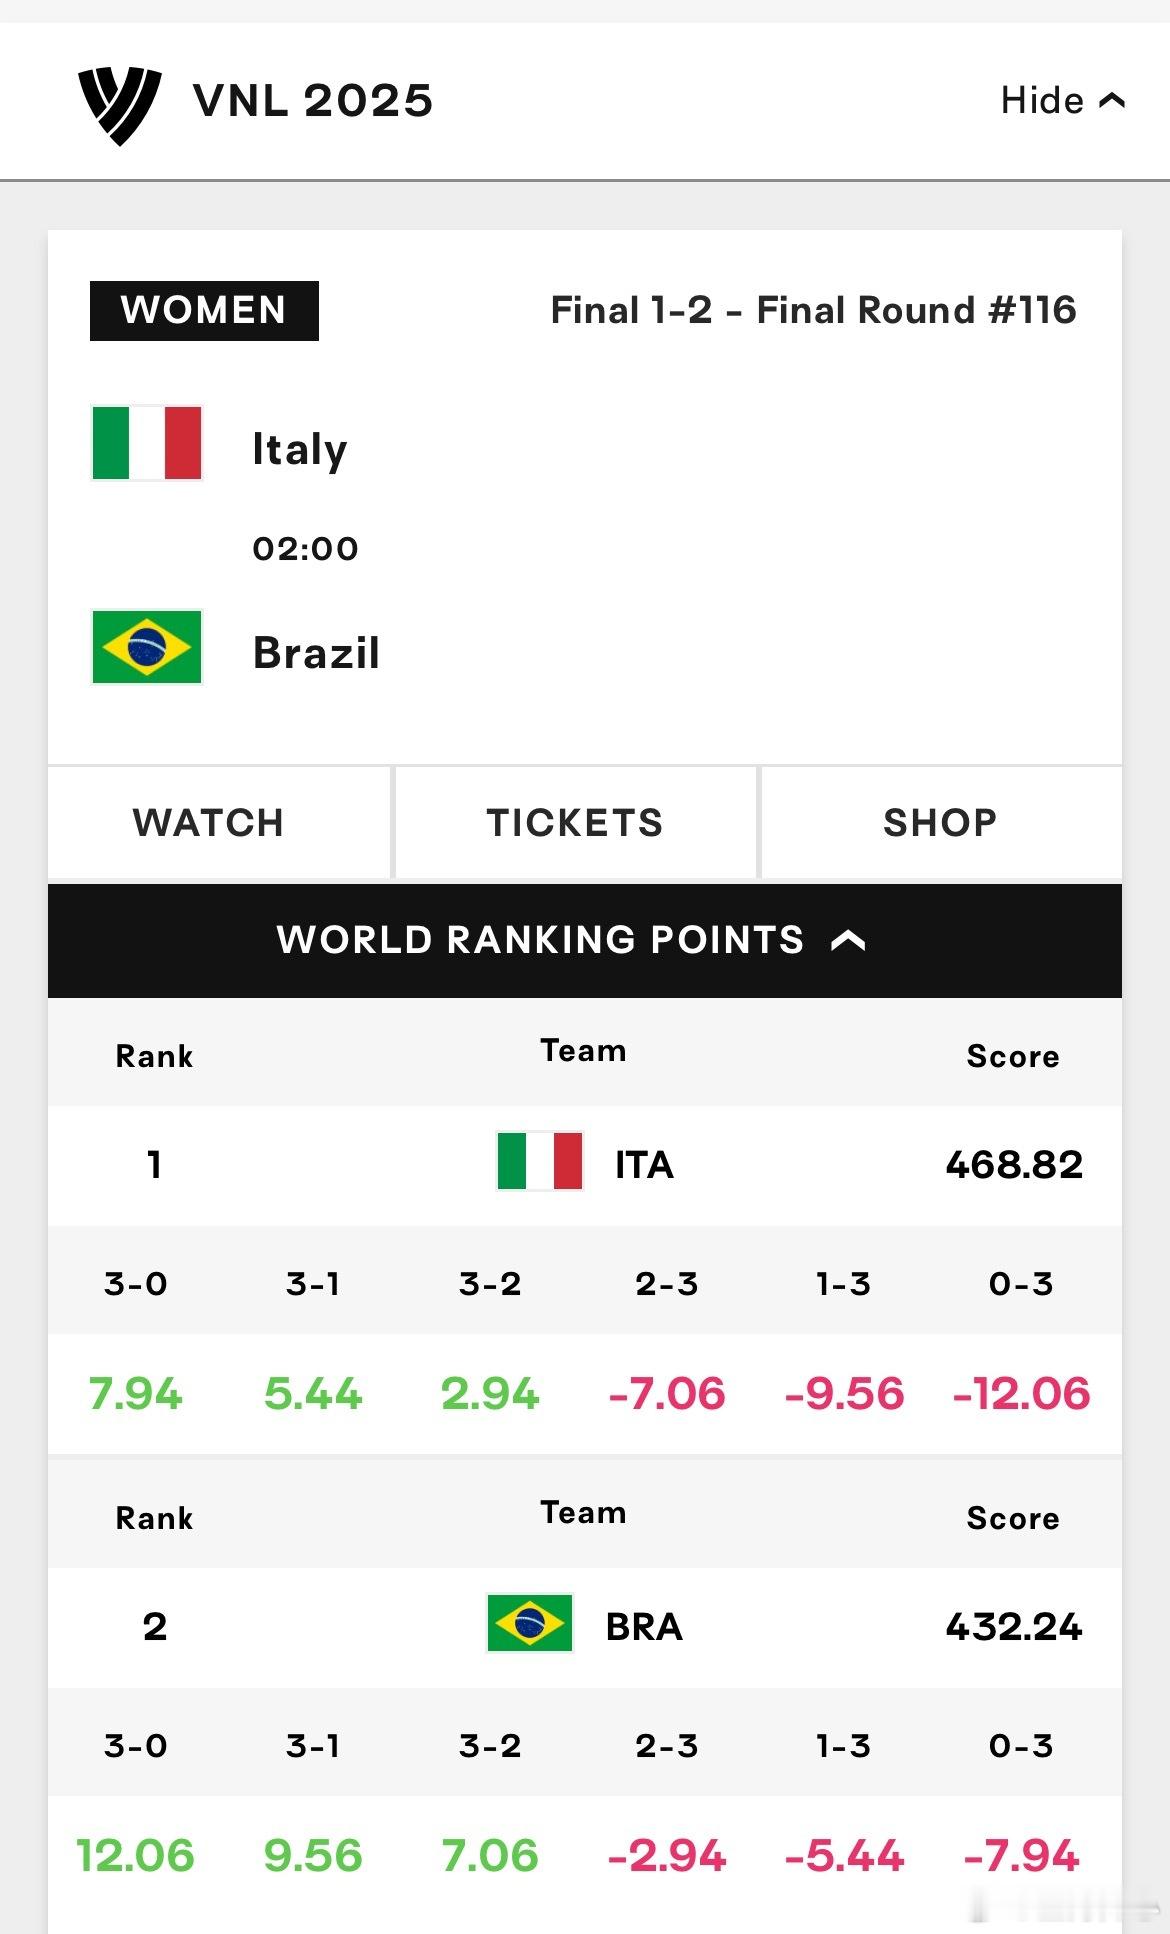Collapse the panel with Hide chevron

point(1063,100)
